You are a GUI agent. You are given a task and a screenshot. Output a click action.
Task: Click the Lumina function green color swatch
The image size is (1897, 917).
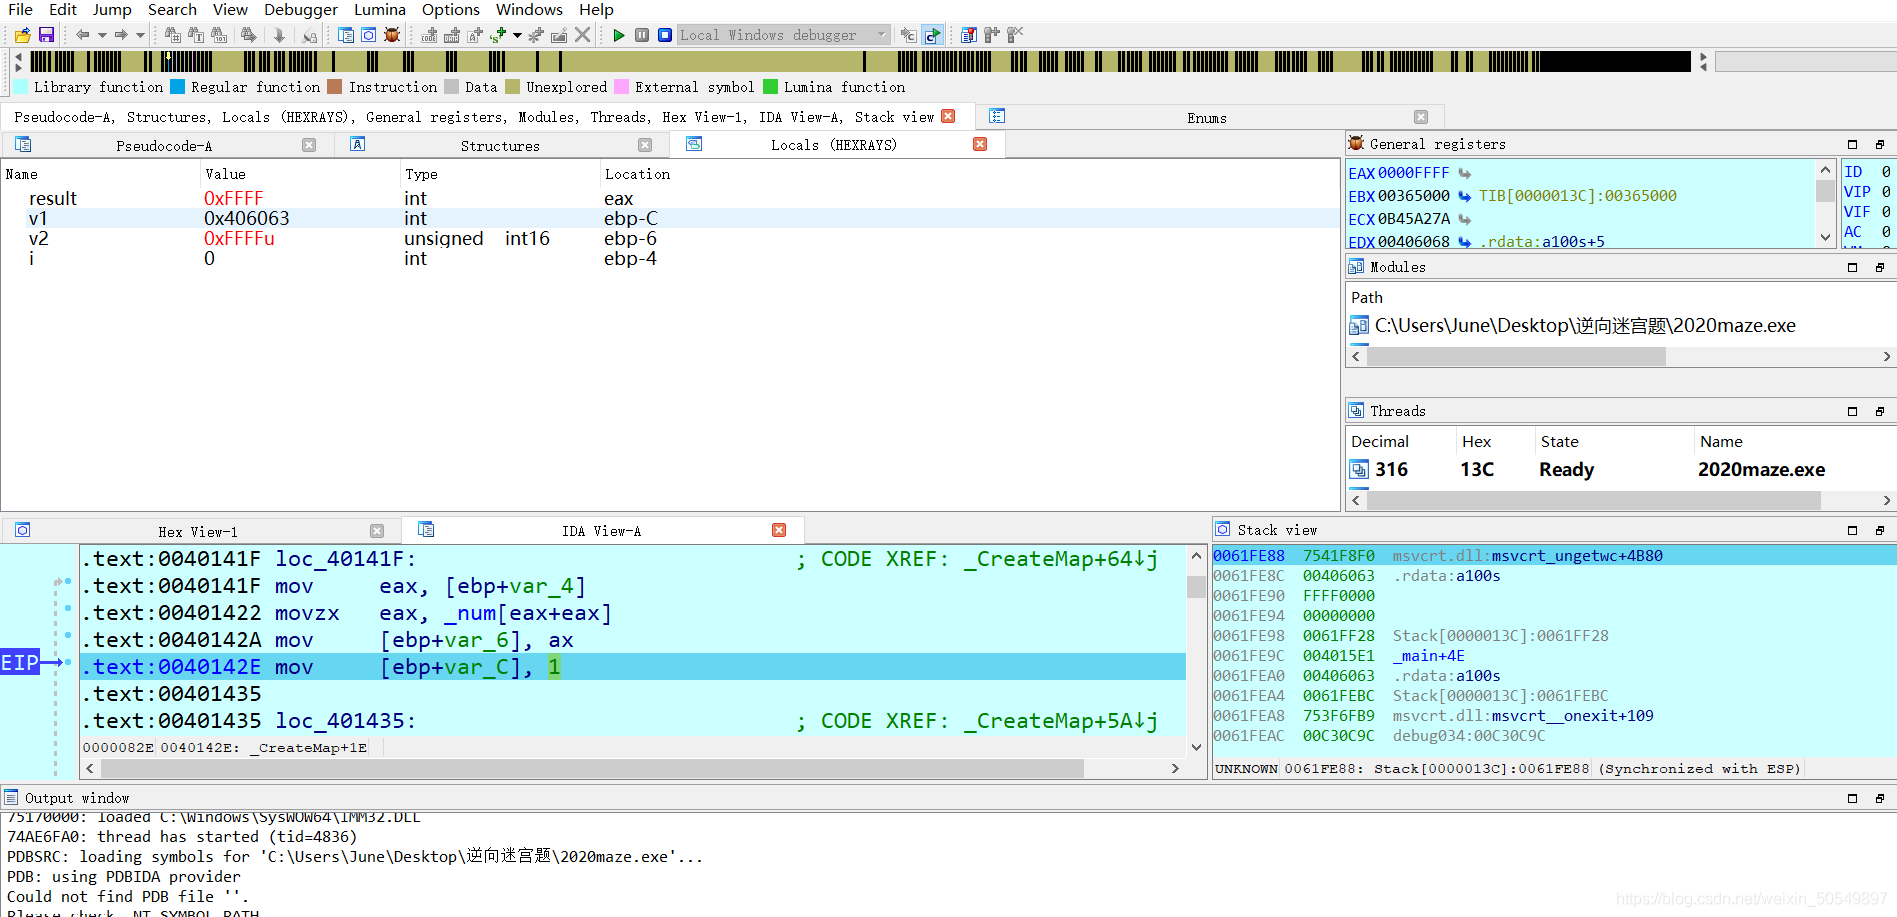tap(770, 87)
